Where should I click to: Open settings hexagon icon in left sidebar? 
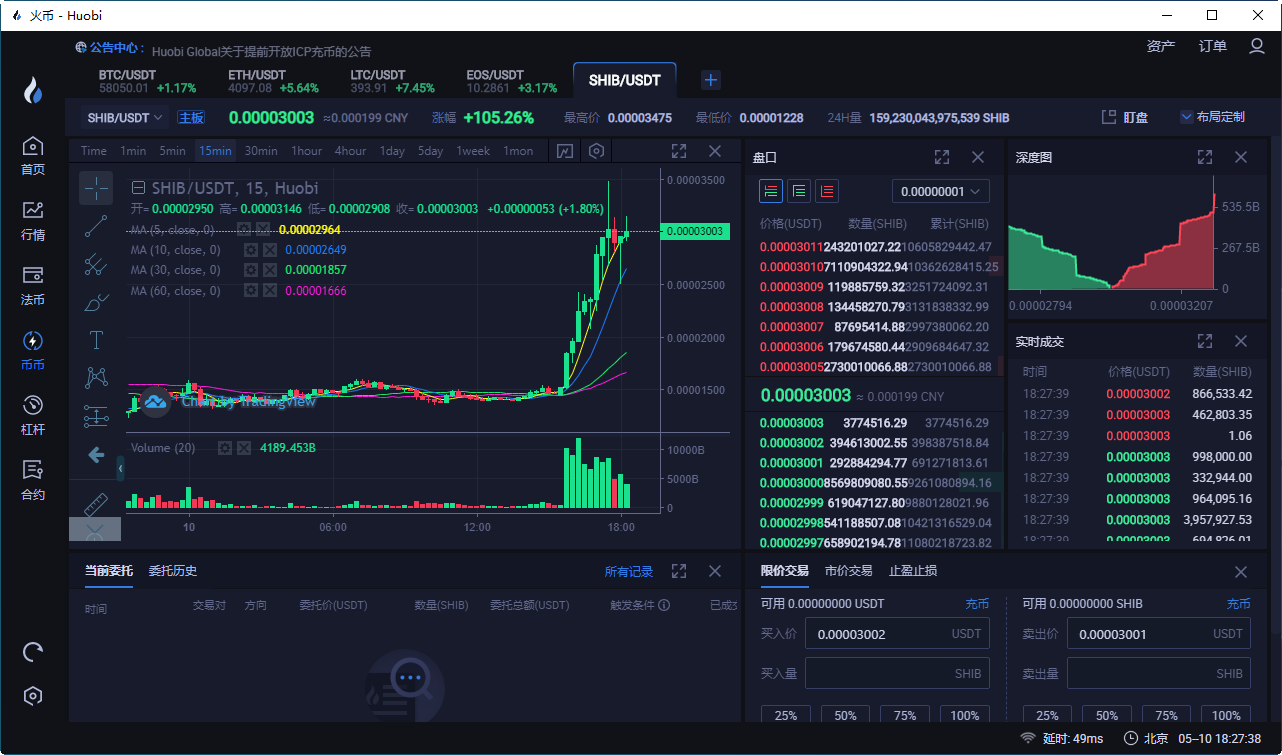click(33, 696)
